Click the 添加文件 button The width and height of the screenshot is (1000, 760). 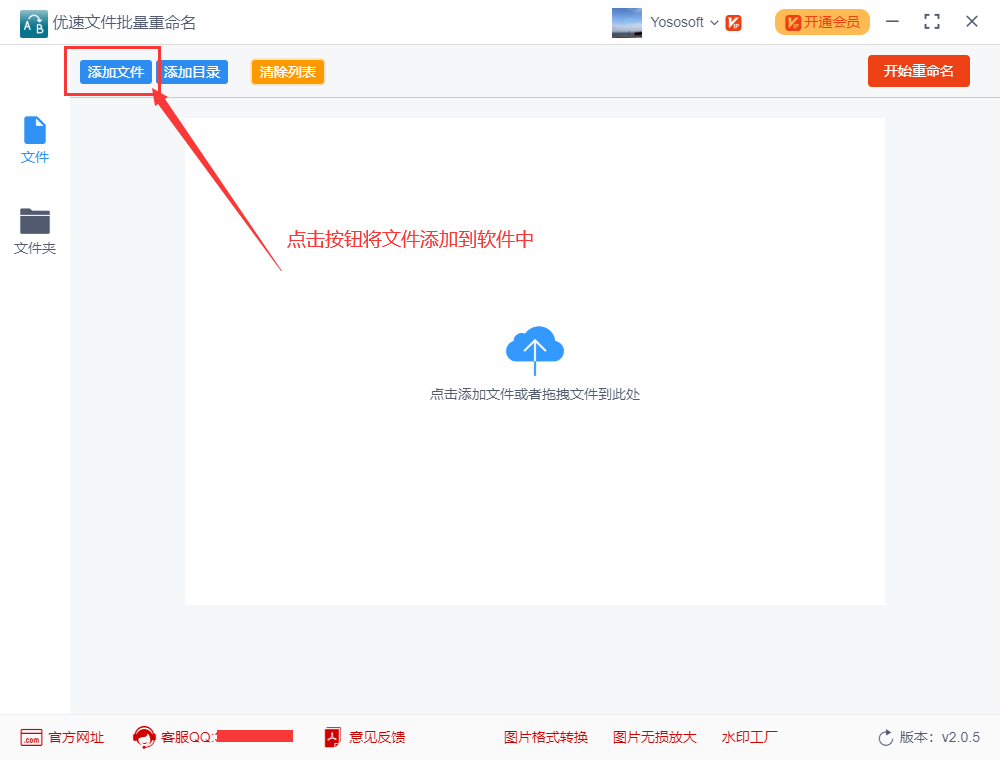point(115,72)
